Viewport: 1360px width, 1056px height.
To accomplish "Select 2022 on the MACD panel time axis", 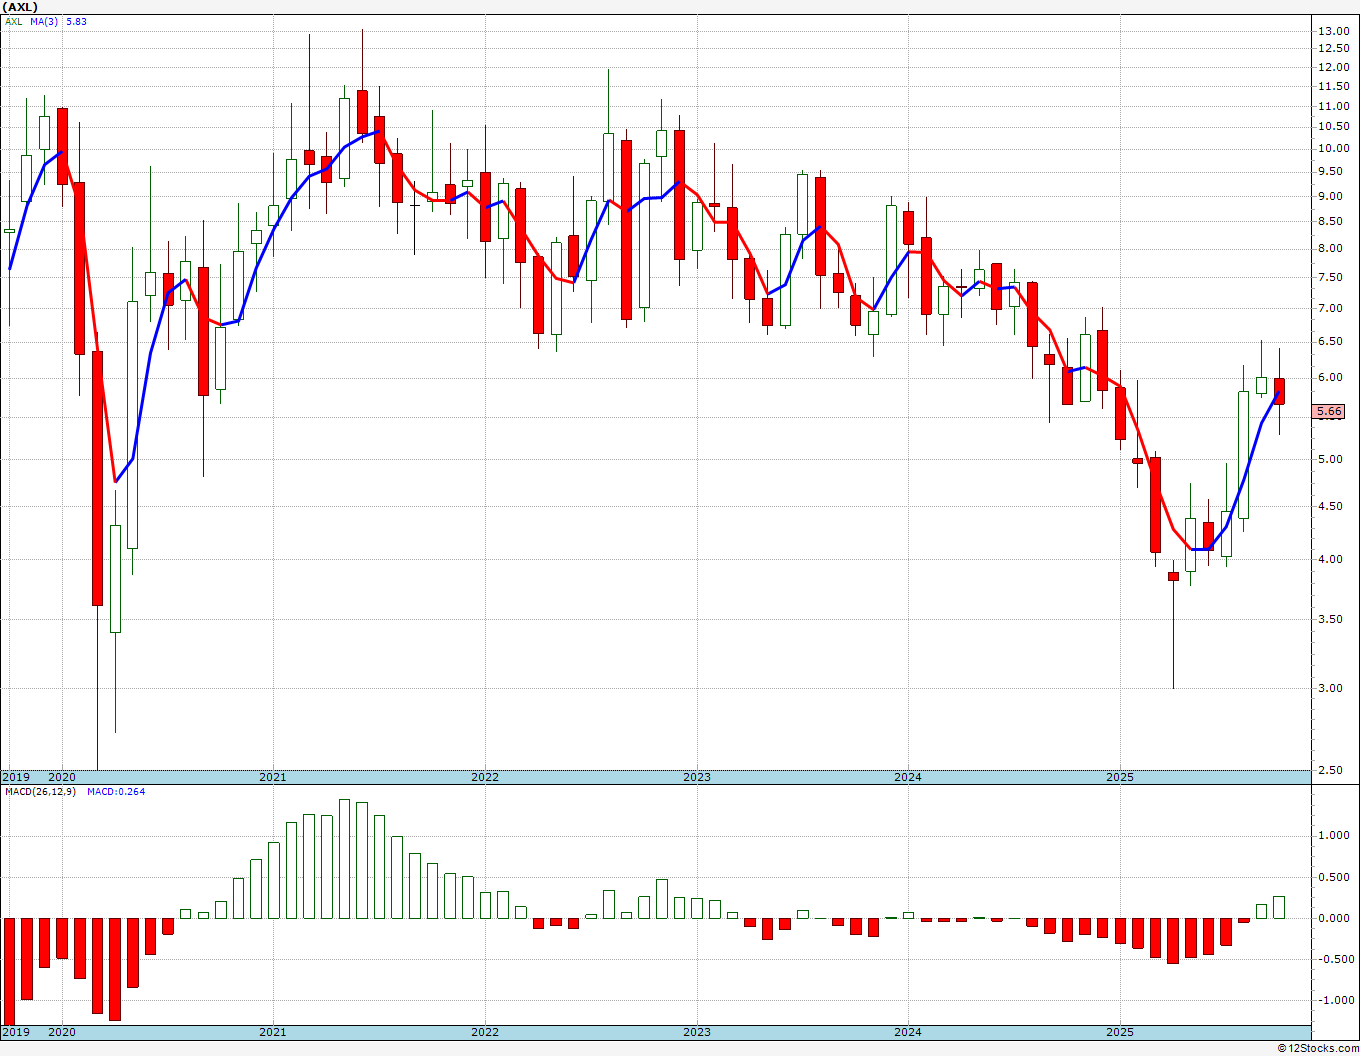I will click(x=485, y=1032).
